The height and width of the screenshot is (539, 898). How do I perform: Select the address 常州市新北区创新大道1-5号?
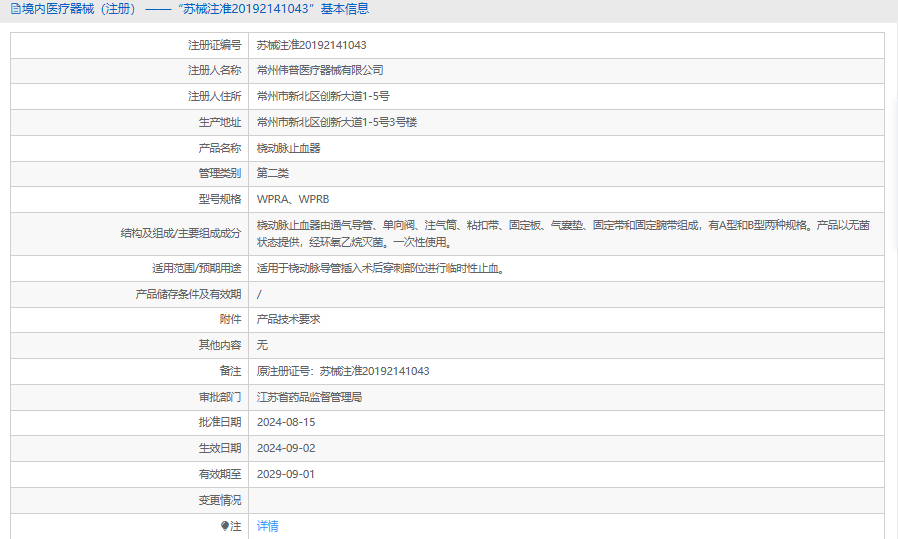tap(323, 96)
